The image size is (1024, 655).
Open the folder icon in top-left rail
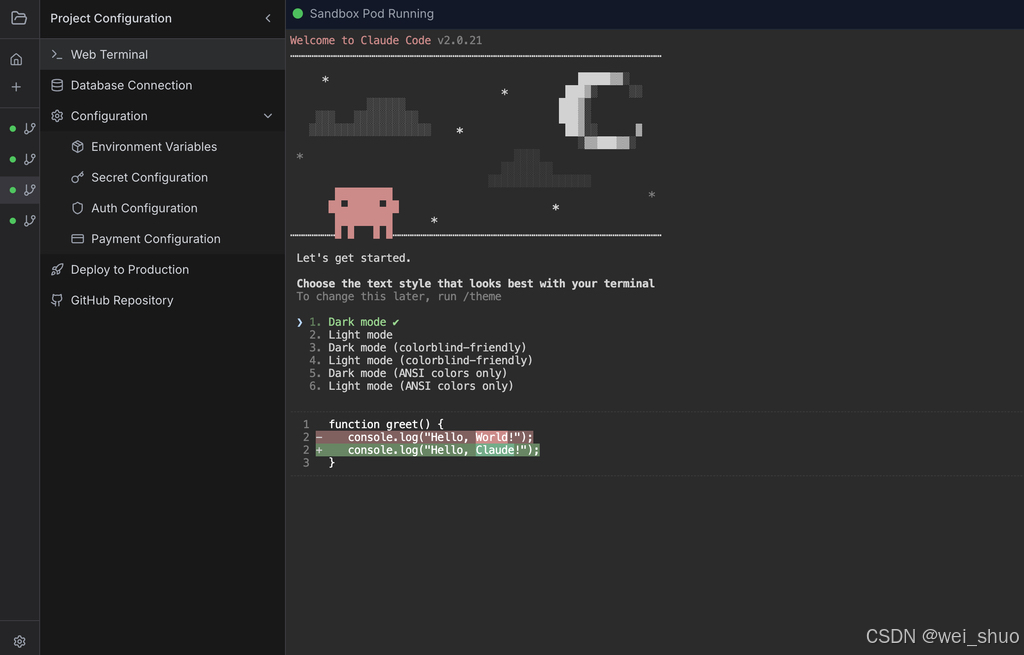[19, 18]
